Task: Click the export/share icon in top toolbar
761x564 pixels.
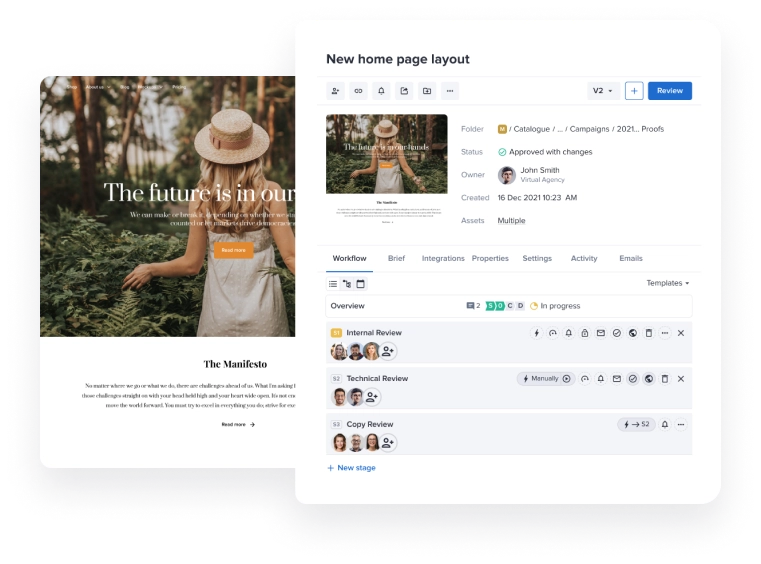Action: 404,91
